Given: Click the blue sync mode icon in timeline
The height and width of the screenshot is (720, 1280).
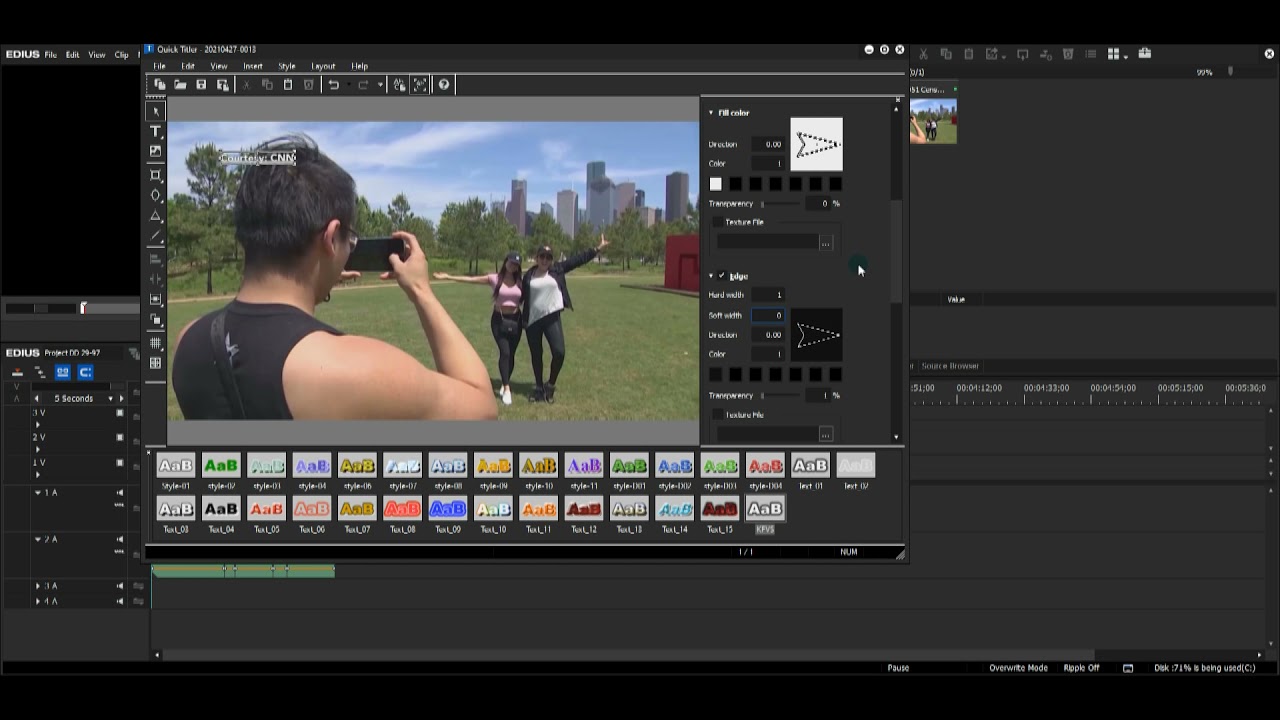Looking at the screenshot, I should (62, 372).
